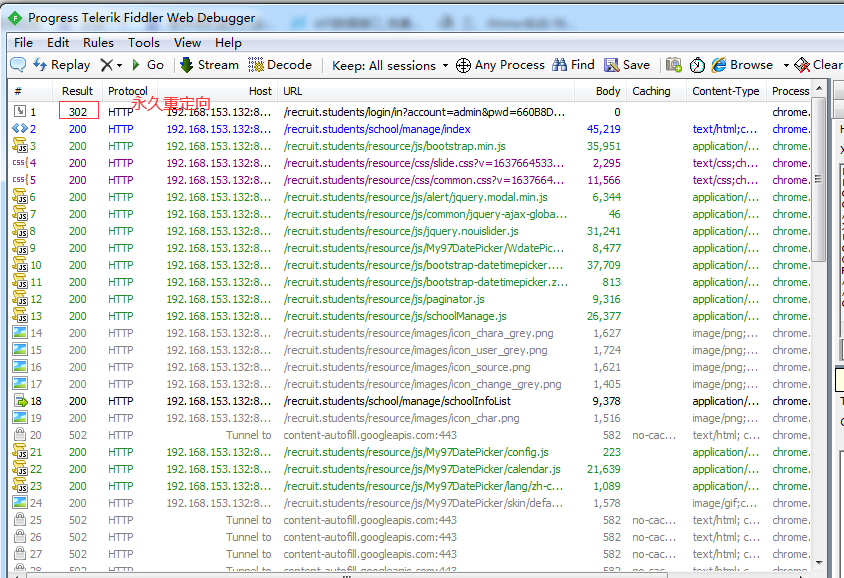The width and height of the screenshot is (844, 578).
Task: Click JS icon of session 3
Action: (x=20, y=145)
